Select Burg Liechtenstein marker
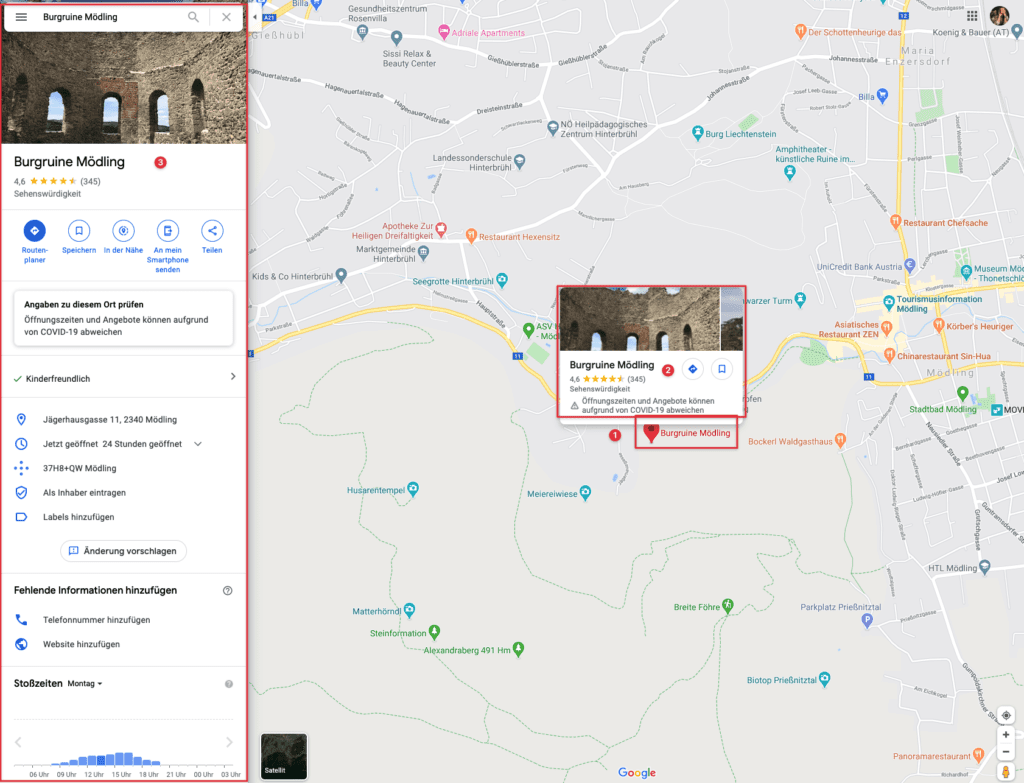1024x783 pixels. [697, 133]
